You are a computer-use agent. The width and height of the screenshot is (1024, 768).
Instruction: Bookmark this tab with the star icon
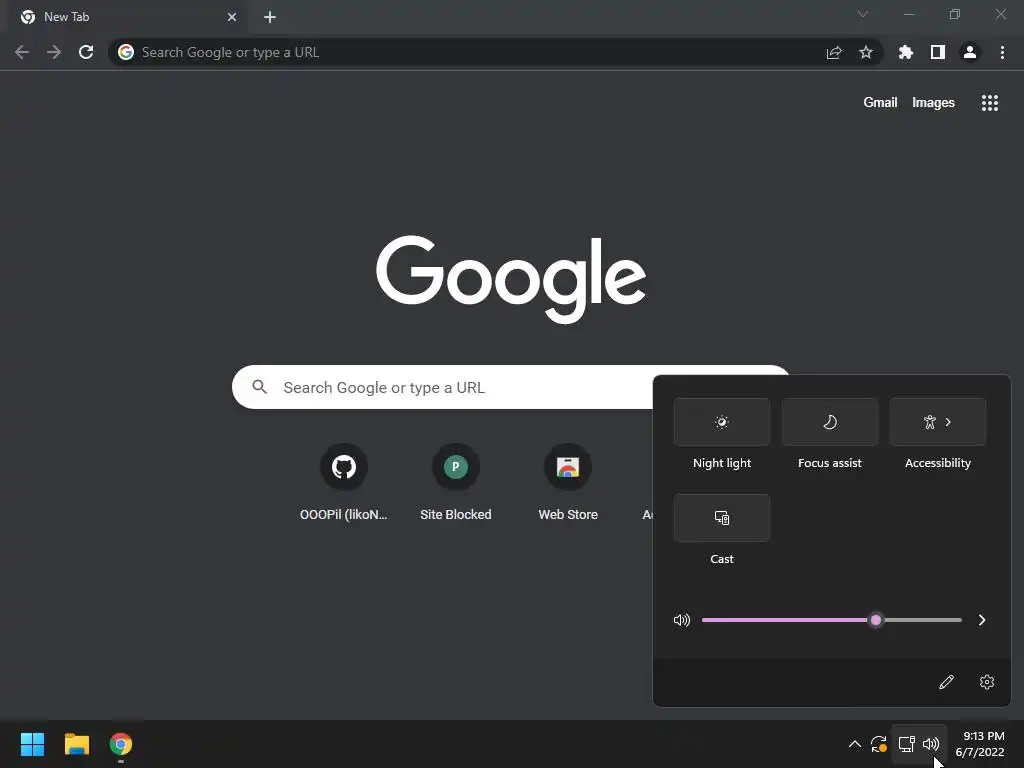coord(866,52)
